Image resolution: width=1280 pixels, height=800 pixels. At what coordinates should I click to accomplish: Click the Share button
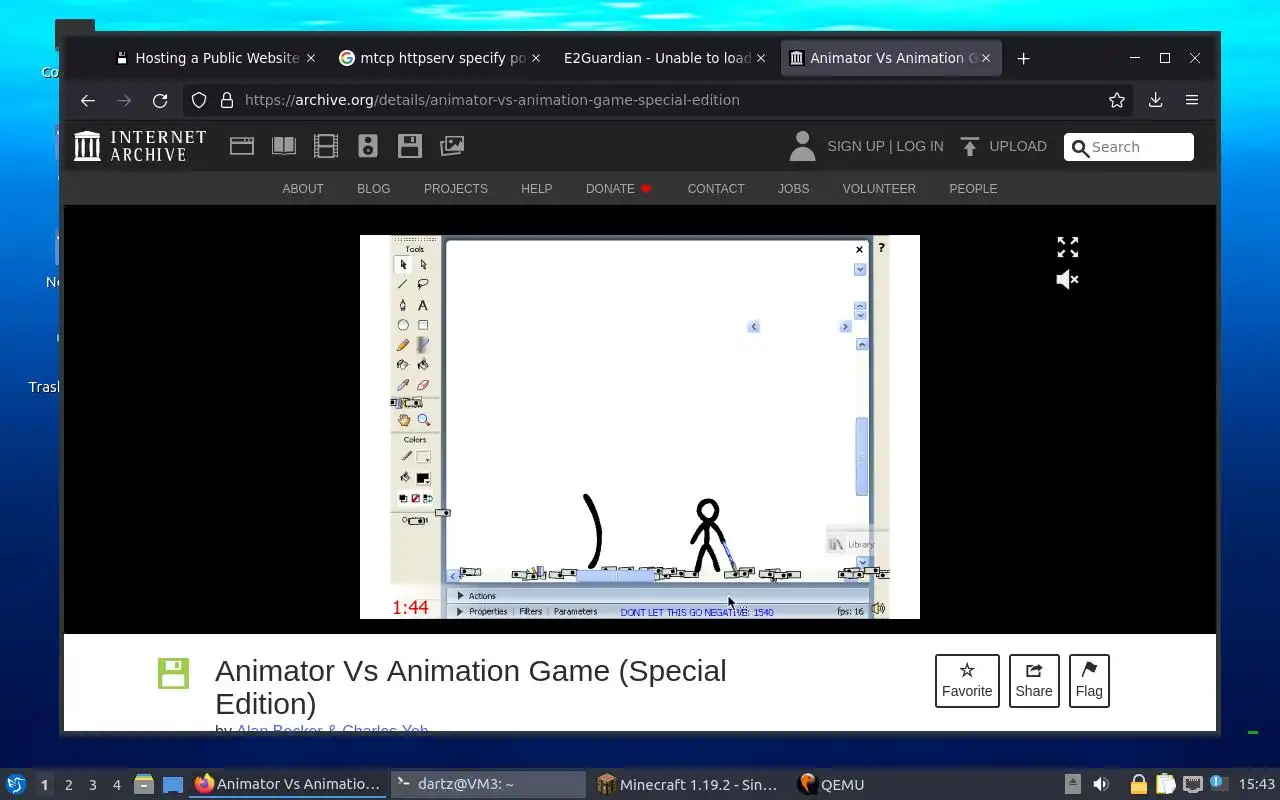1034,681
